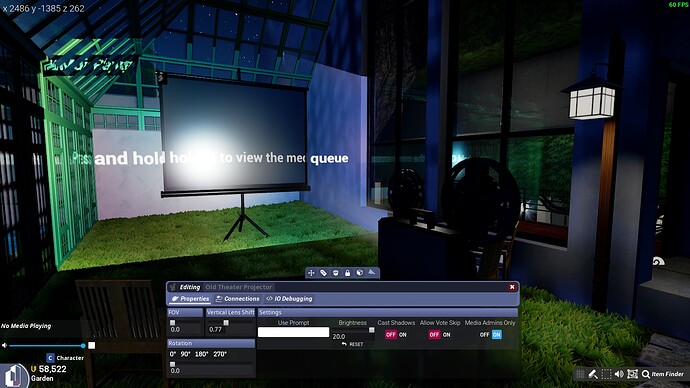Activate the dotted selection box tool
This screenshot has width=690, height=388.
click(606, 374)
